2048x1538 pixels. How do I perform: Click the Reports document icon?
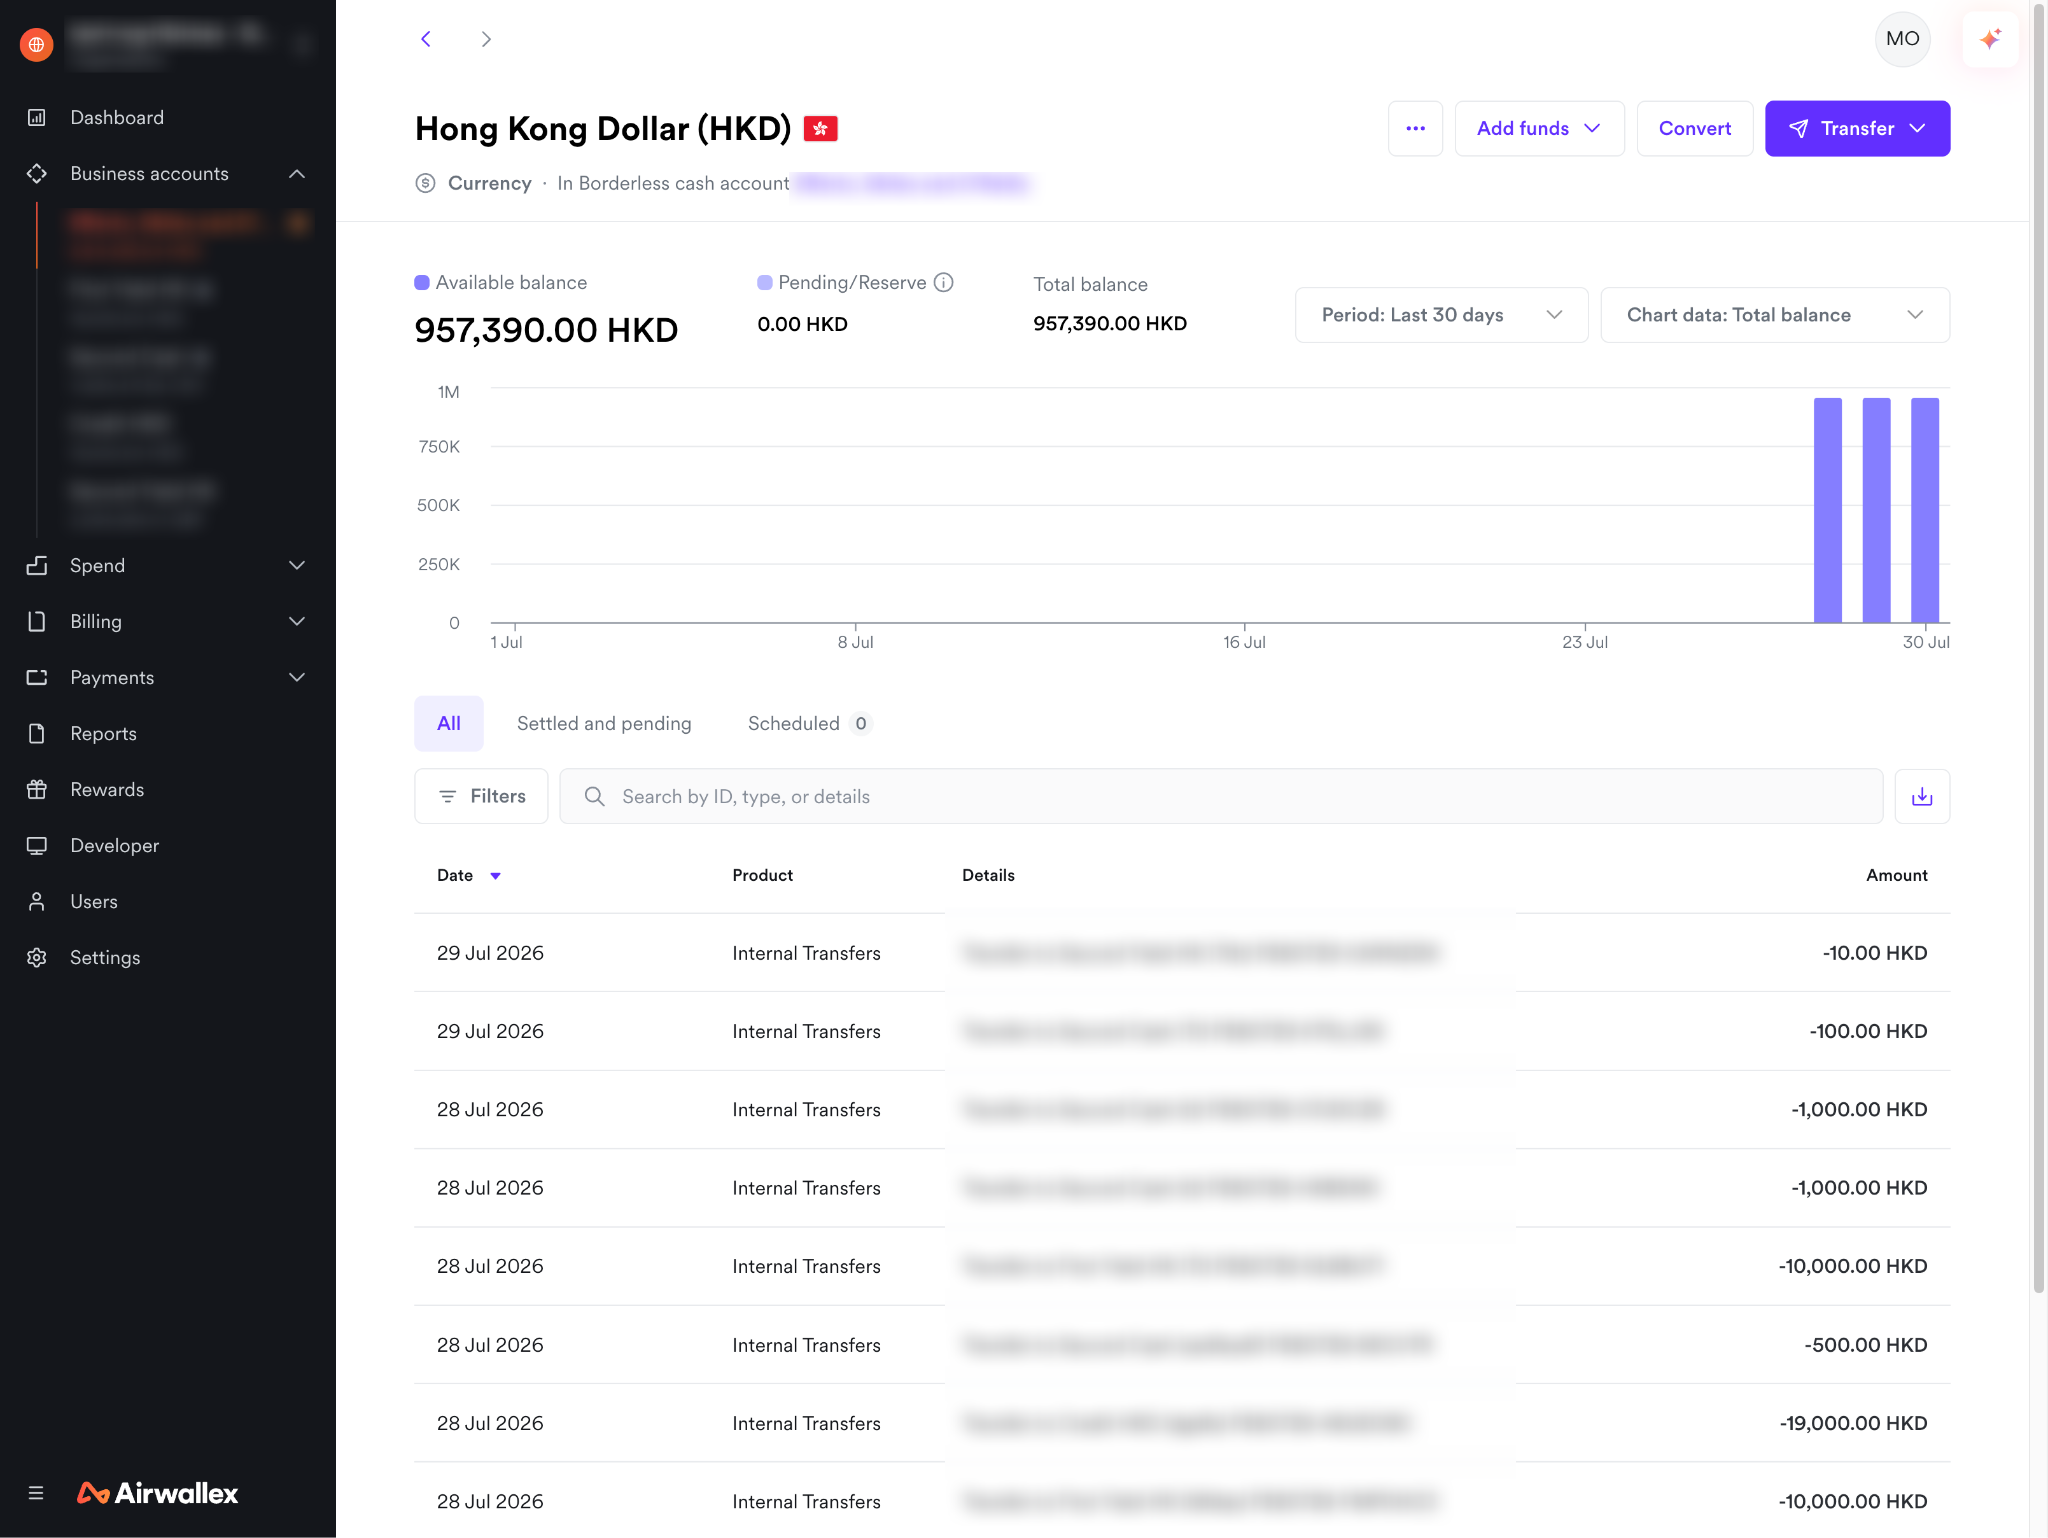coord(37,734)
